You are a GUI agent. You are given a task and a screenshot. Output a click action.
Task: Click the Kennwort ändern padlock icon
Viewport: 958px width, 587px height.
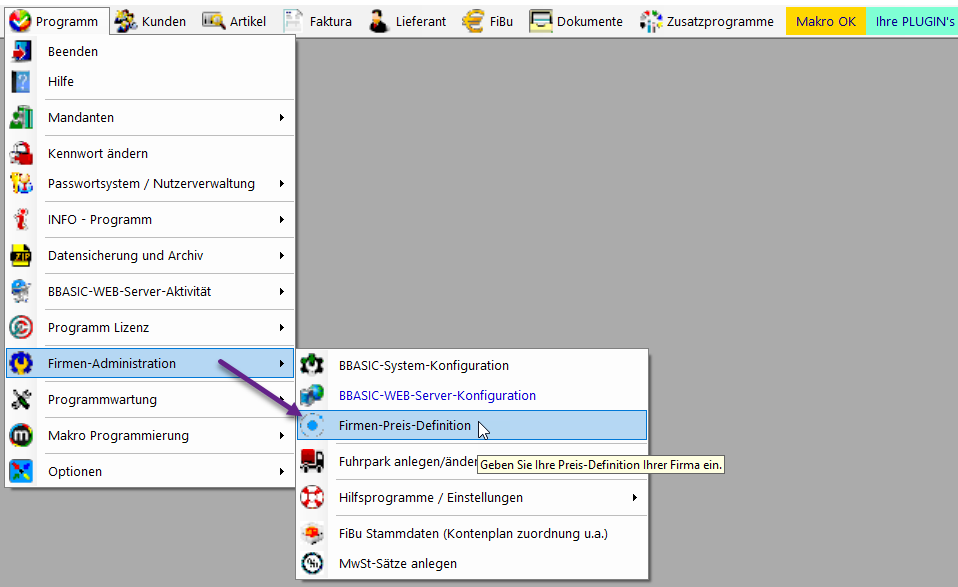[21, 153]
